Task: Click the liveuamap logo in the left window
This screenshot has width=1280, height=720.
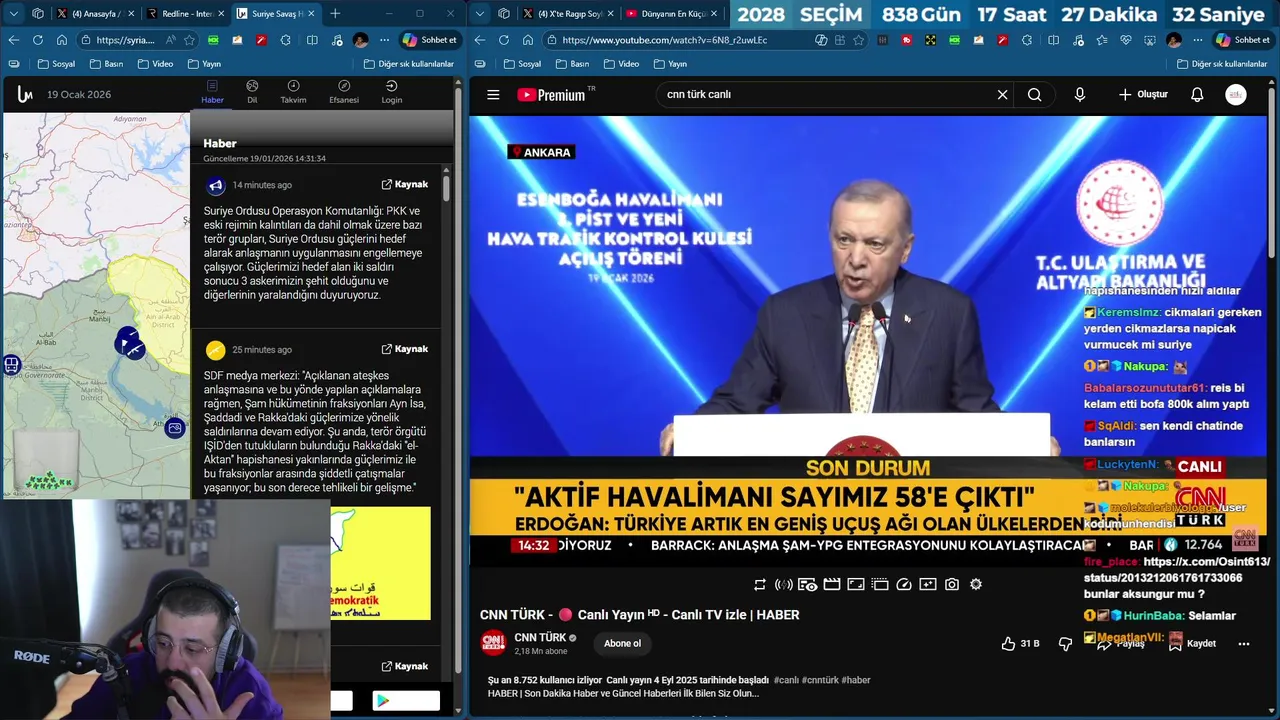Action: 25,94
